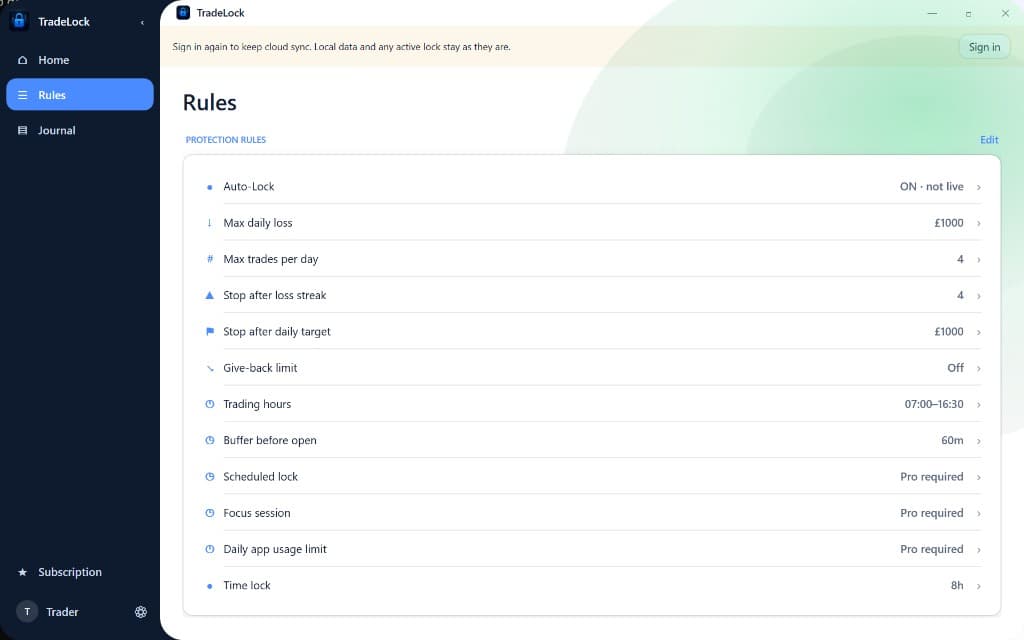Click the Rules list icon
This screenshot has height=640, width=1024.
click(x=23, y=95)
